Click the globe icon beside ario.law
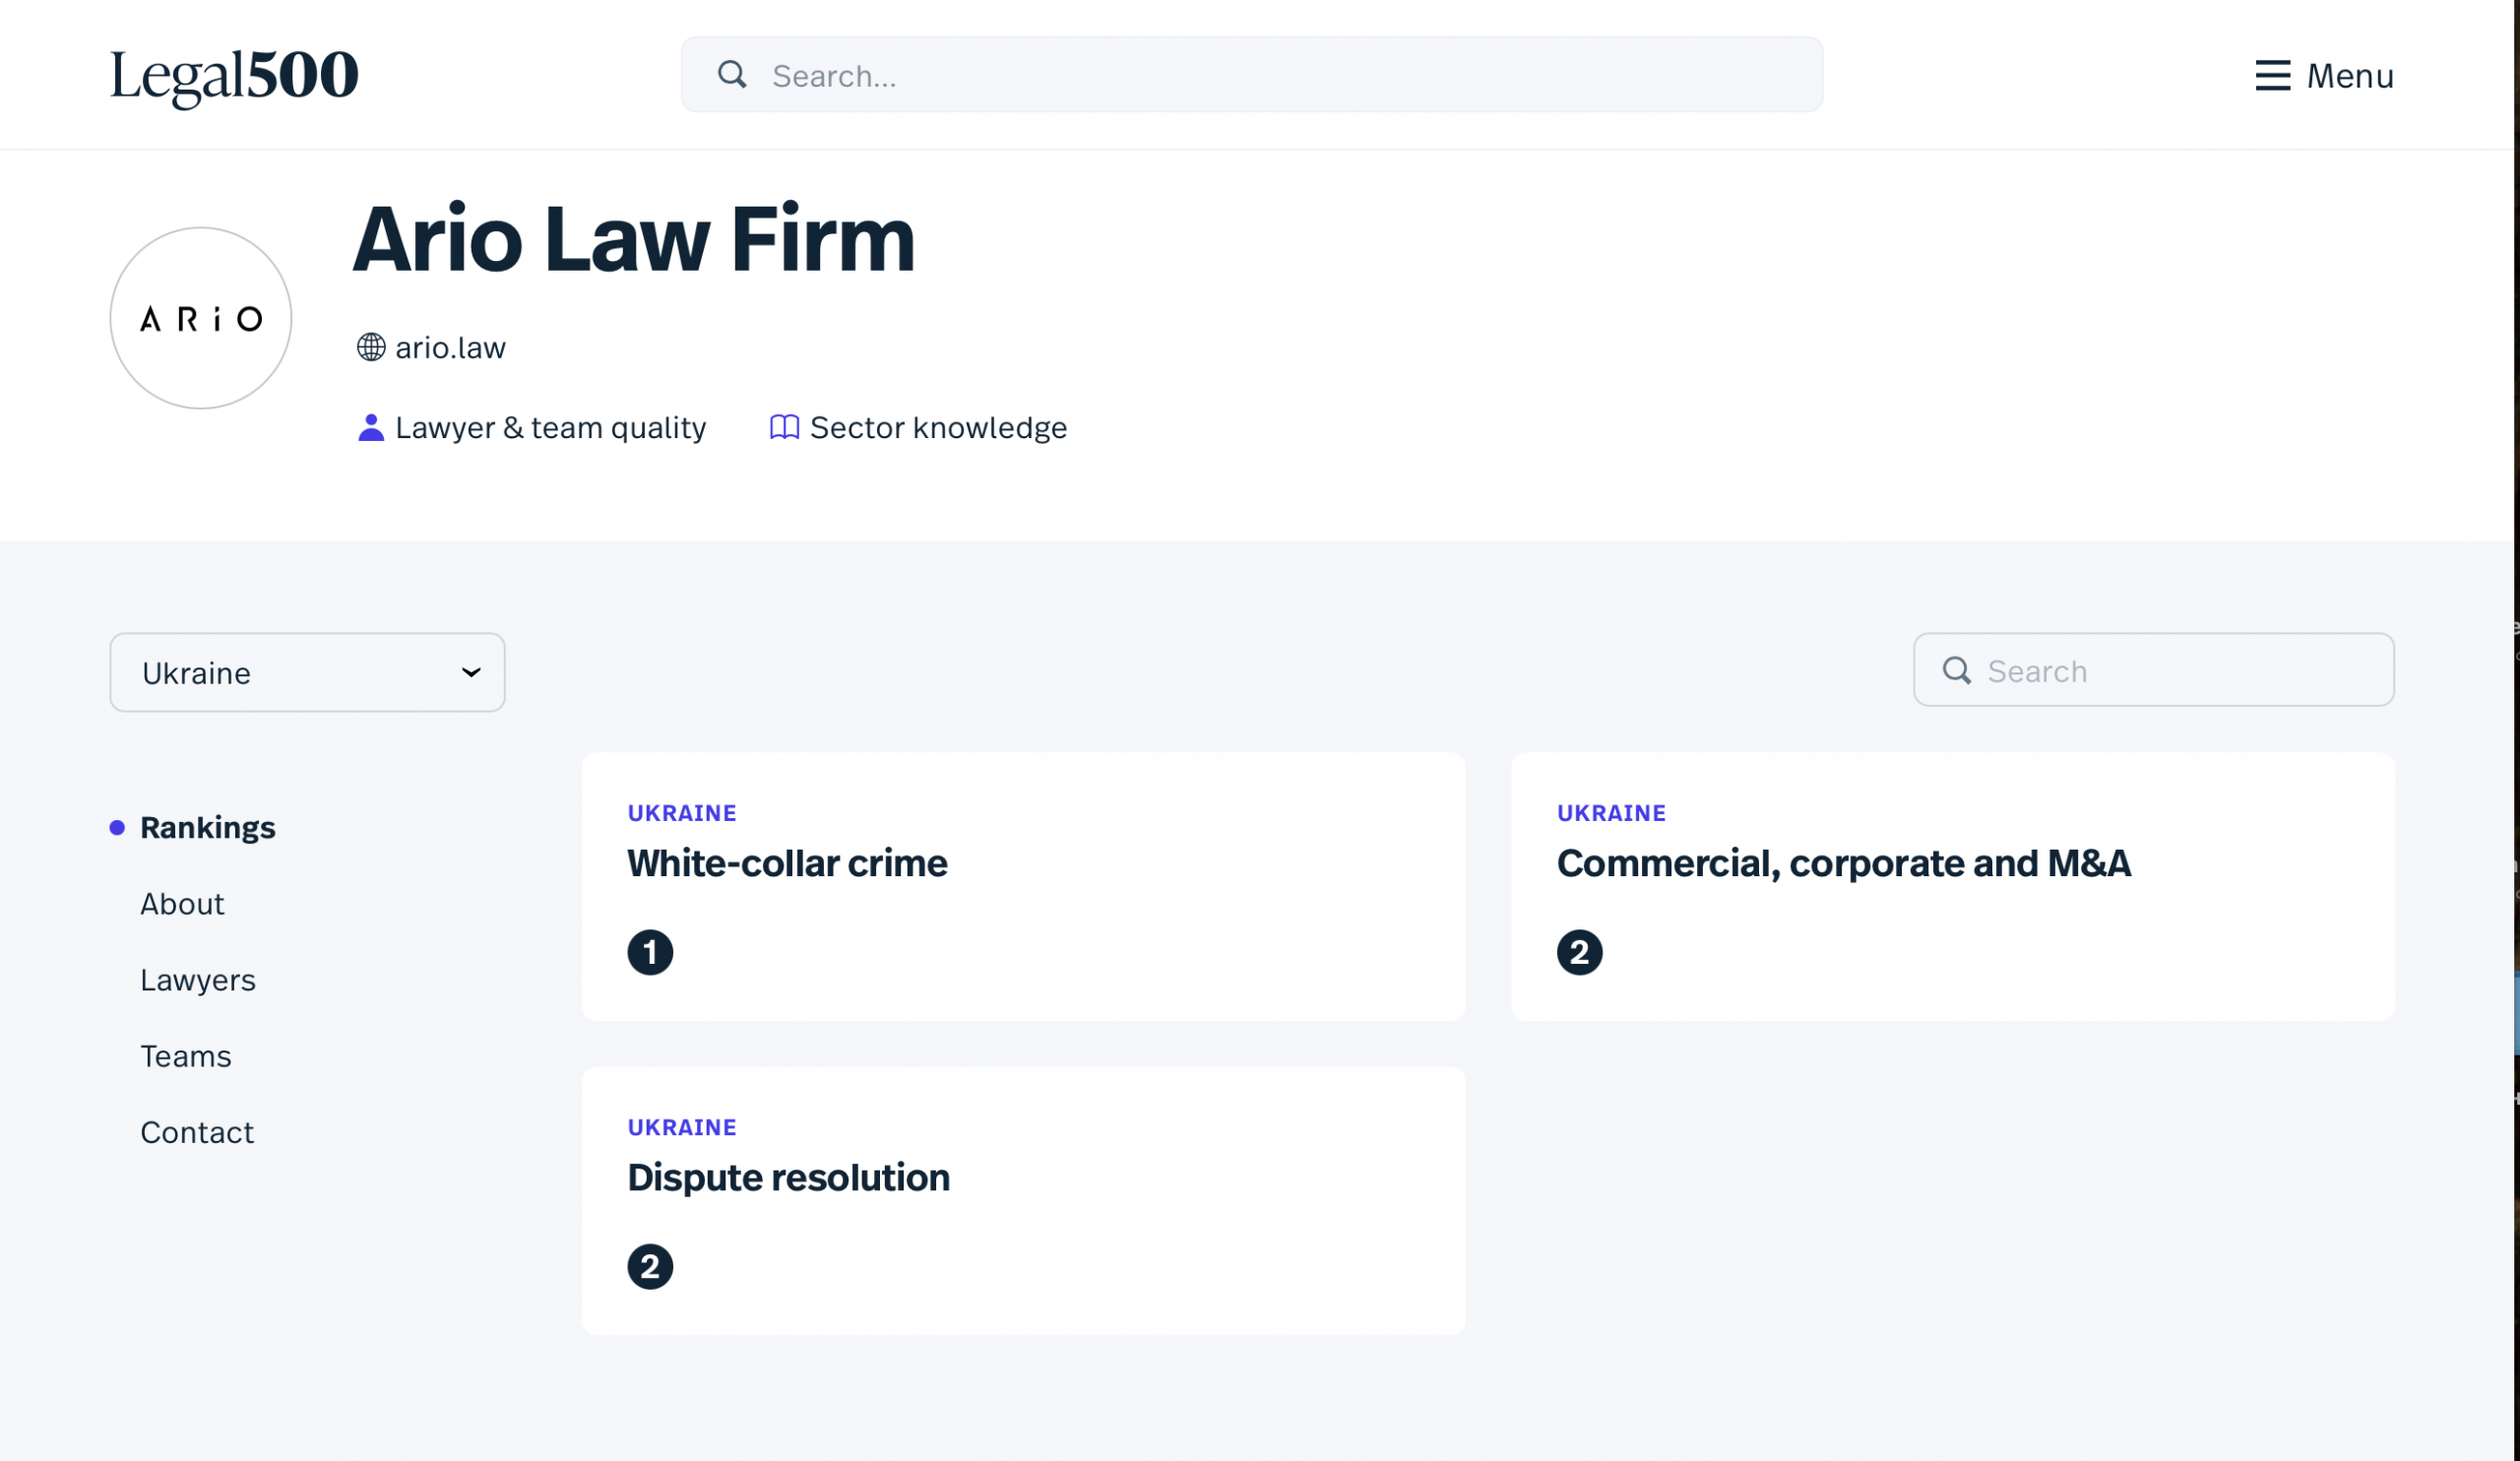2520x1461 pixels. [371, 347]
